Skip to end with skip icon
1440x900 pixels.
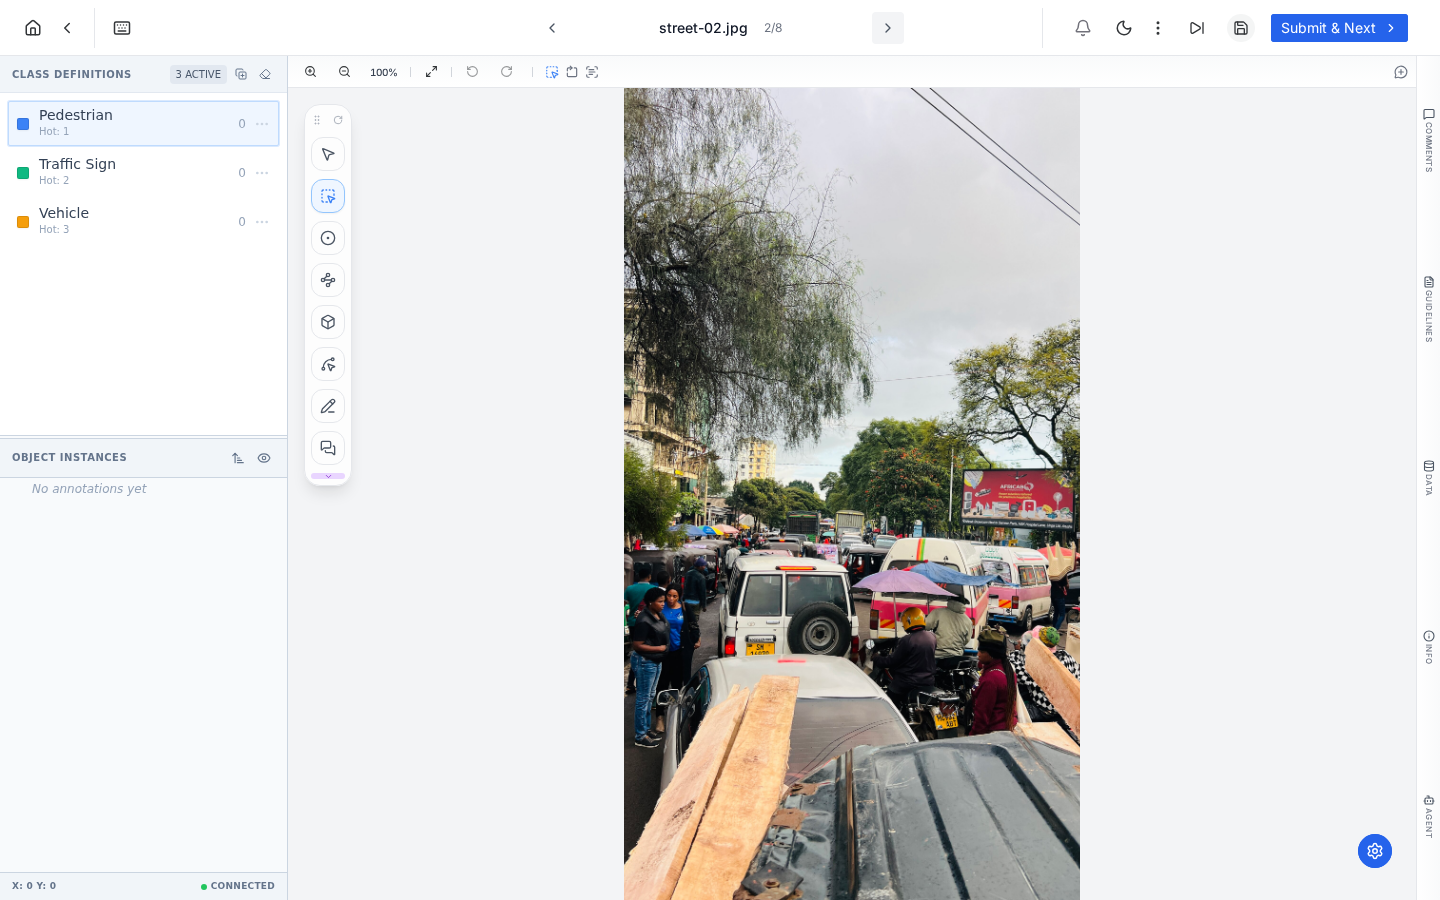point(1197,28)
